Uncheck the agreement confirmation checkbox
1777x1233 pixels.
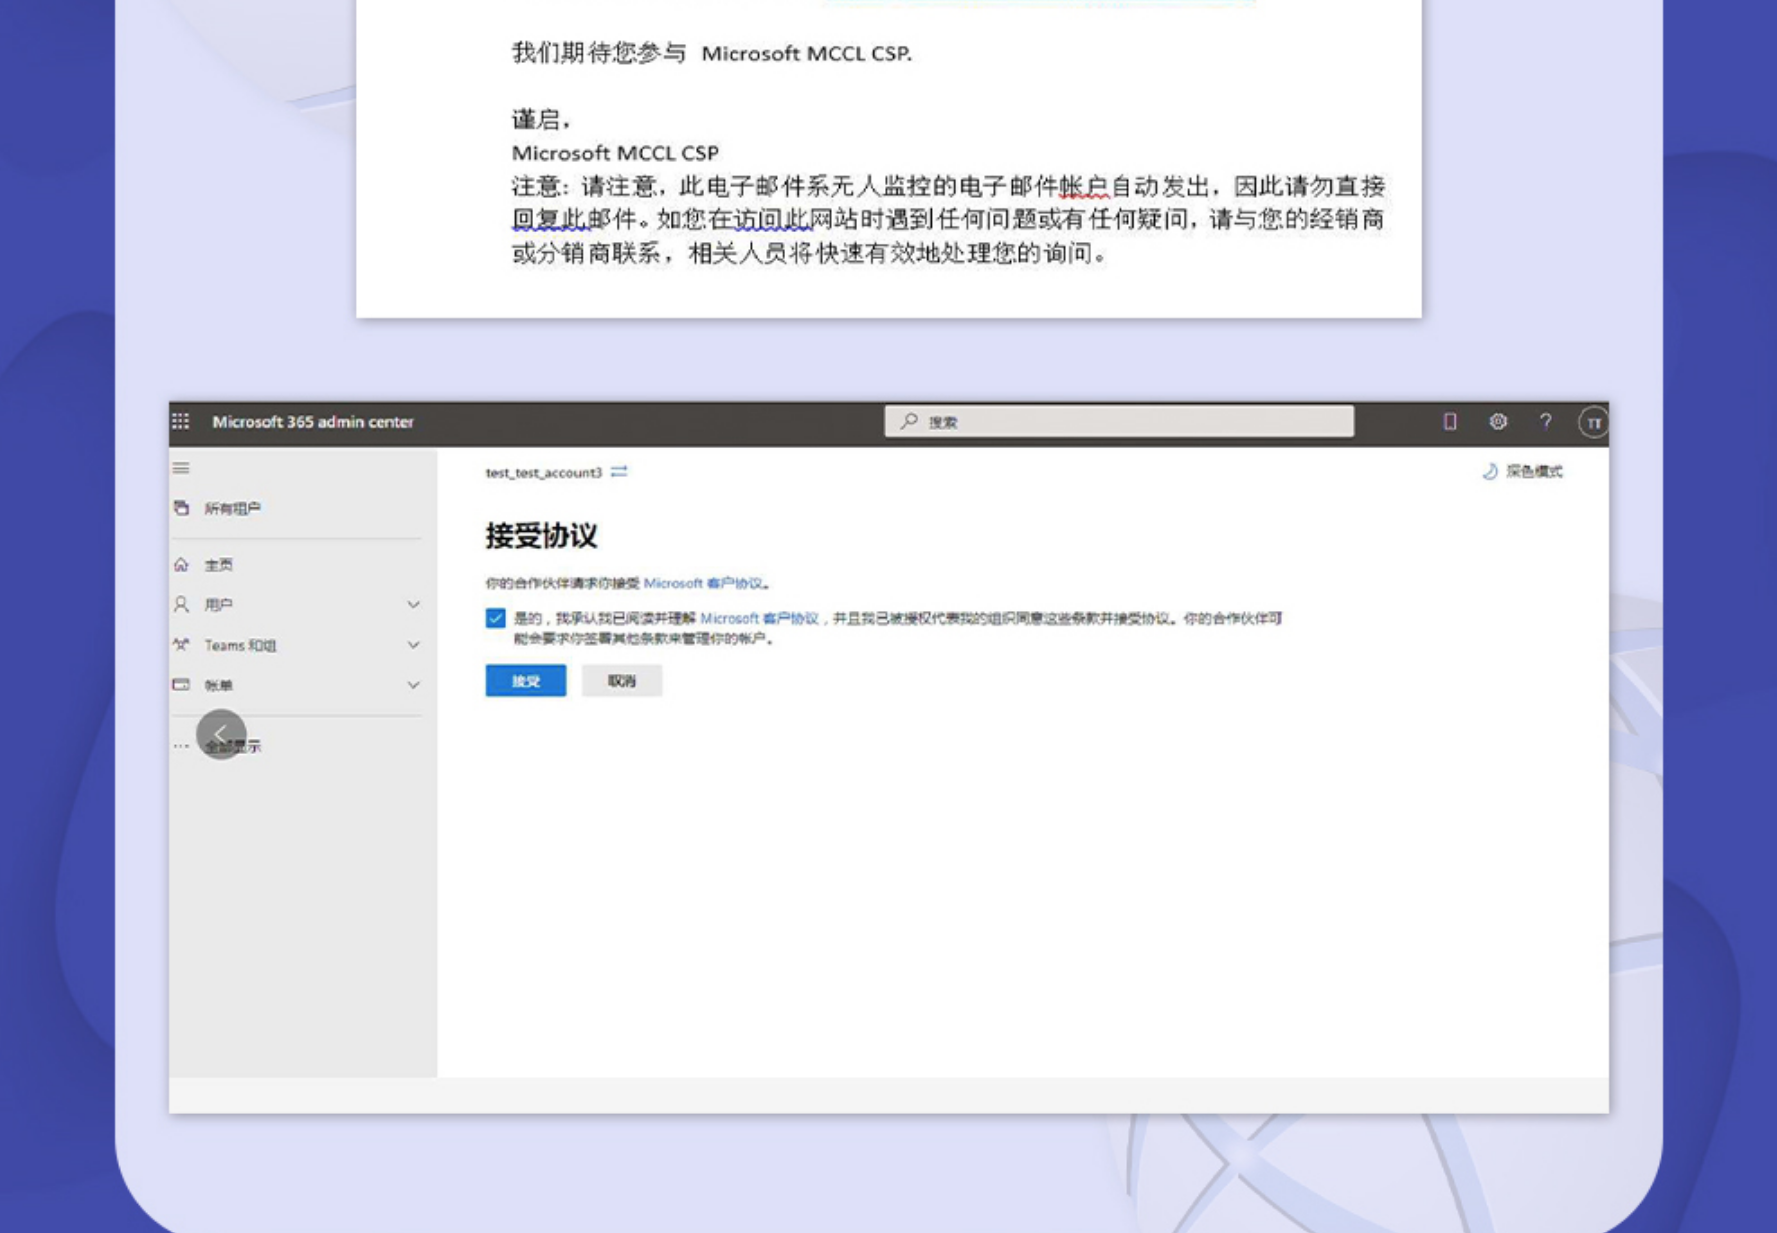495,618
